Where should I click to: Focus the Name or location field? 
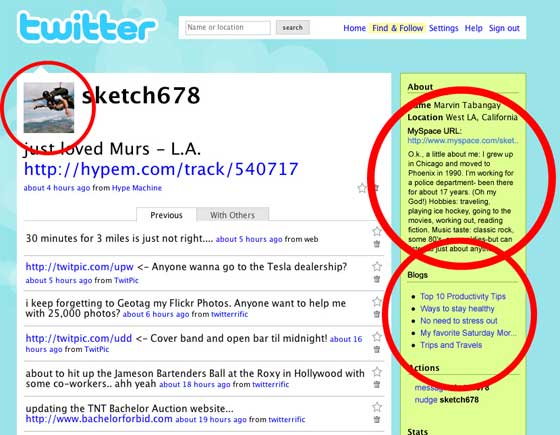point(228,28)
